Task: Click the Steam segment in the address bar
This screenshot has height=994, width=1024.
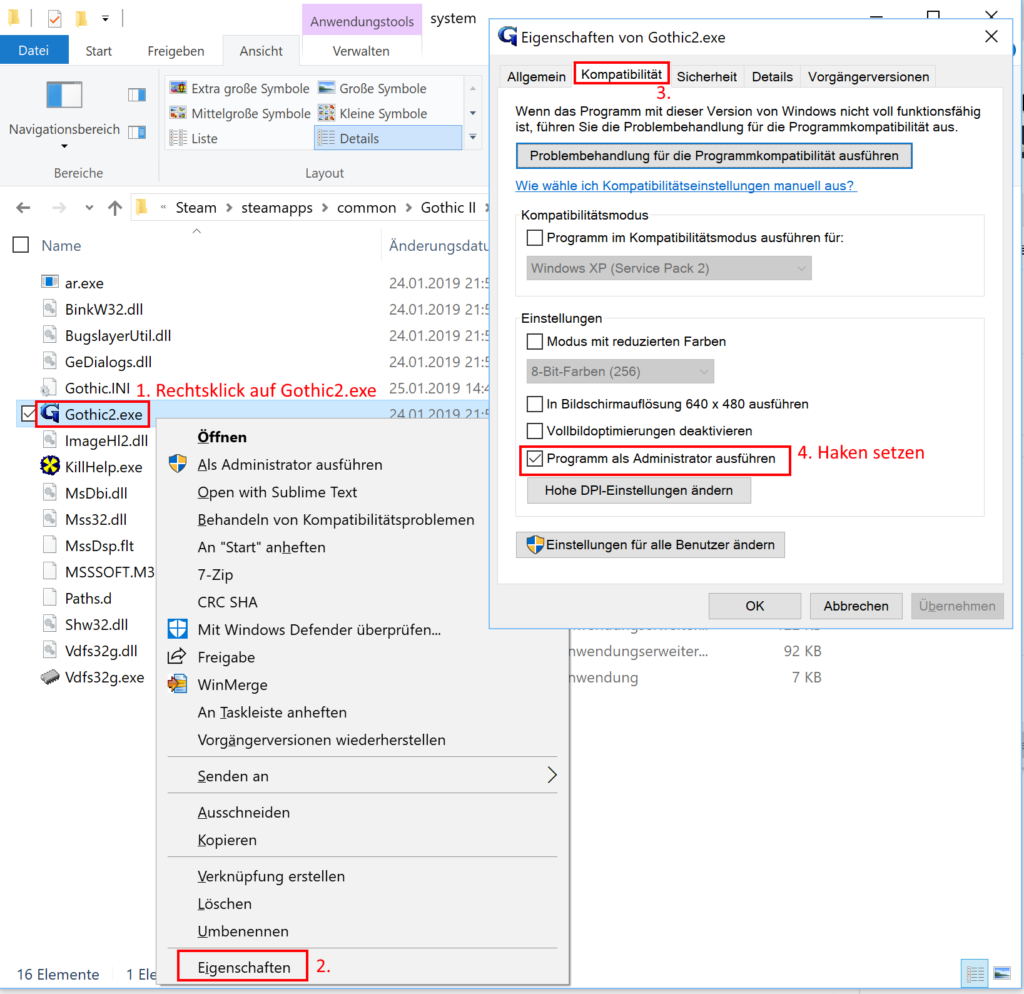Action: point(196,208)
